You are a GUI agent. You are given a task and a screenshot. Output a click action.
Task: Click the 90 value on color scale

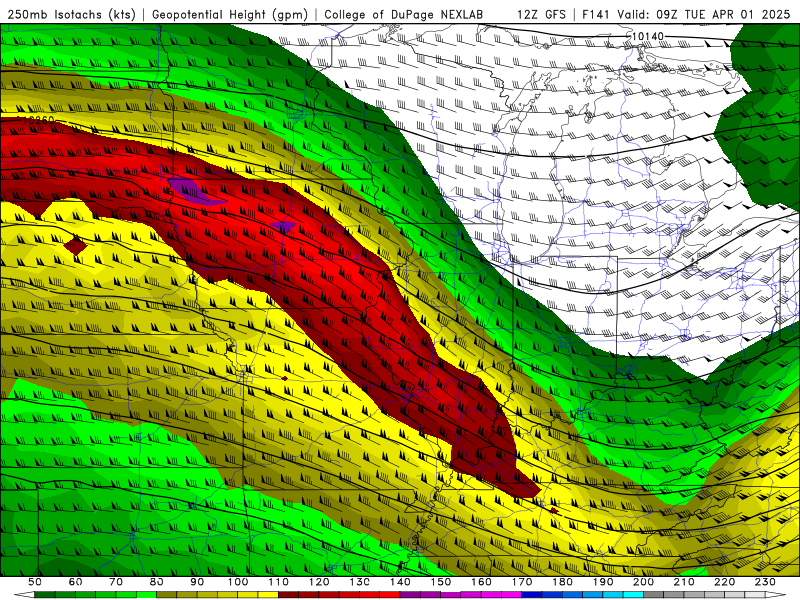coord(197,582)
